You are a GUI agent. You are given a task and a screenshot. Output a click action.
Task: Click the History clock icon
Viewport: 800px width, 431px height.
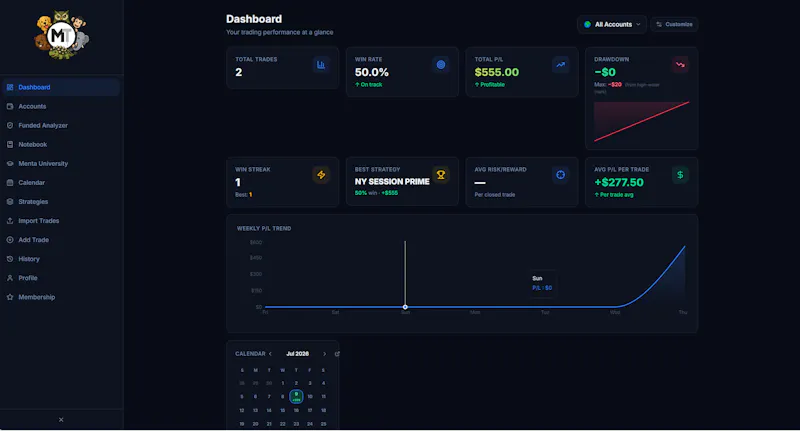point(10,259)
